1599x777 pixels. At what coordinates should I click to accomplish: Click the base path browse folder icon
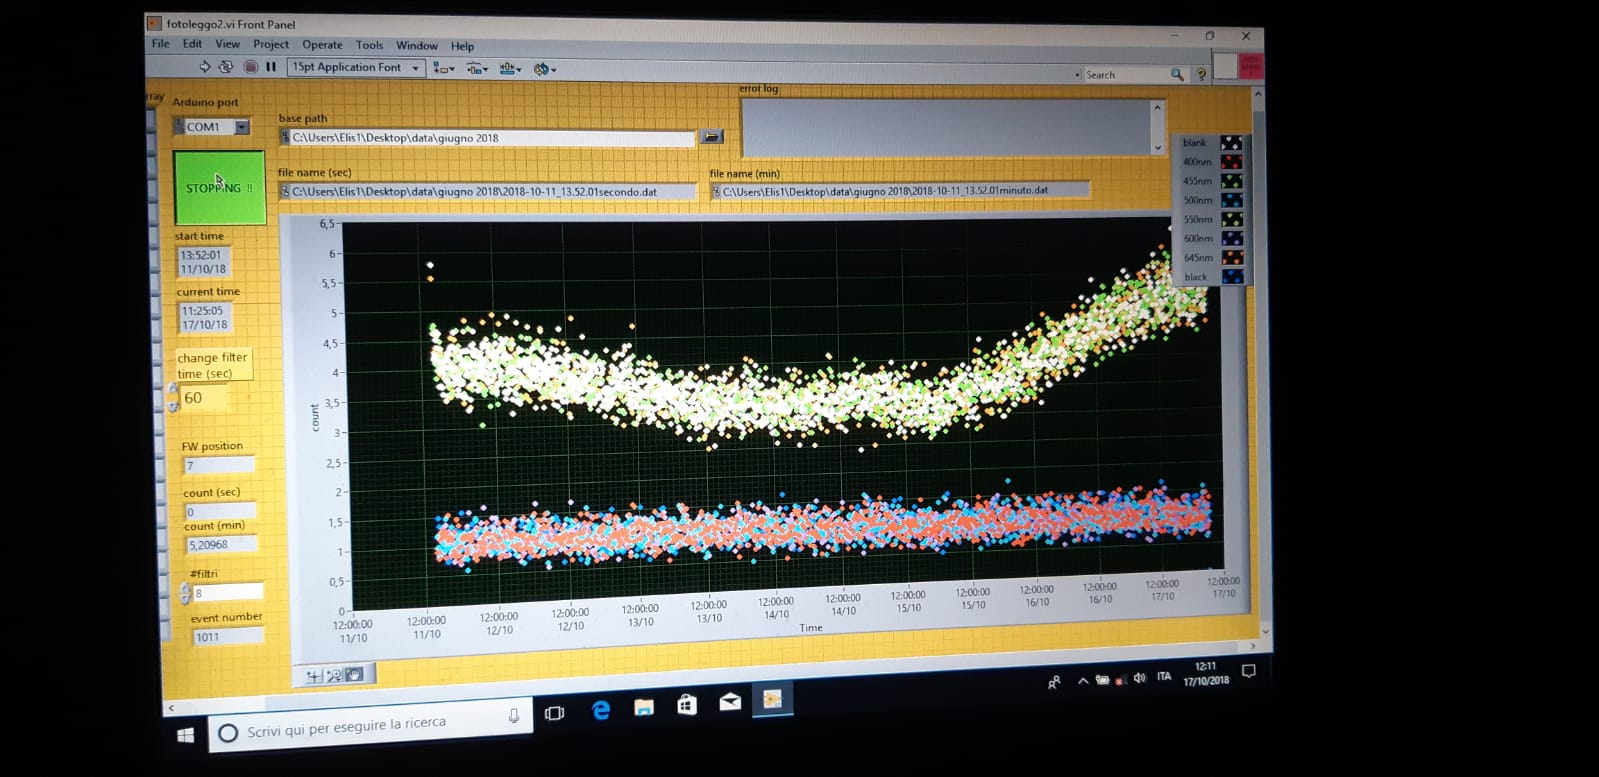pos(712,137)
